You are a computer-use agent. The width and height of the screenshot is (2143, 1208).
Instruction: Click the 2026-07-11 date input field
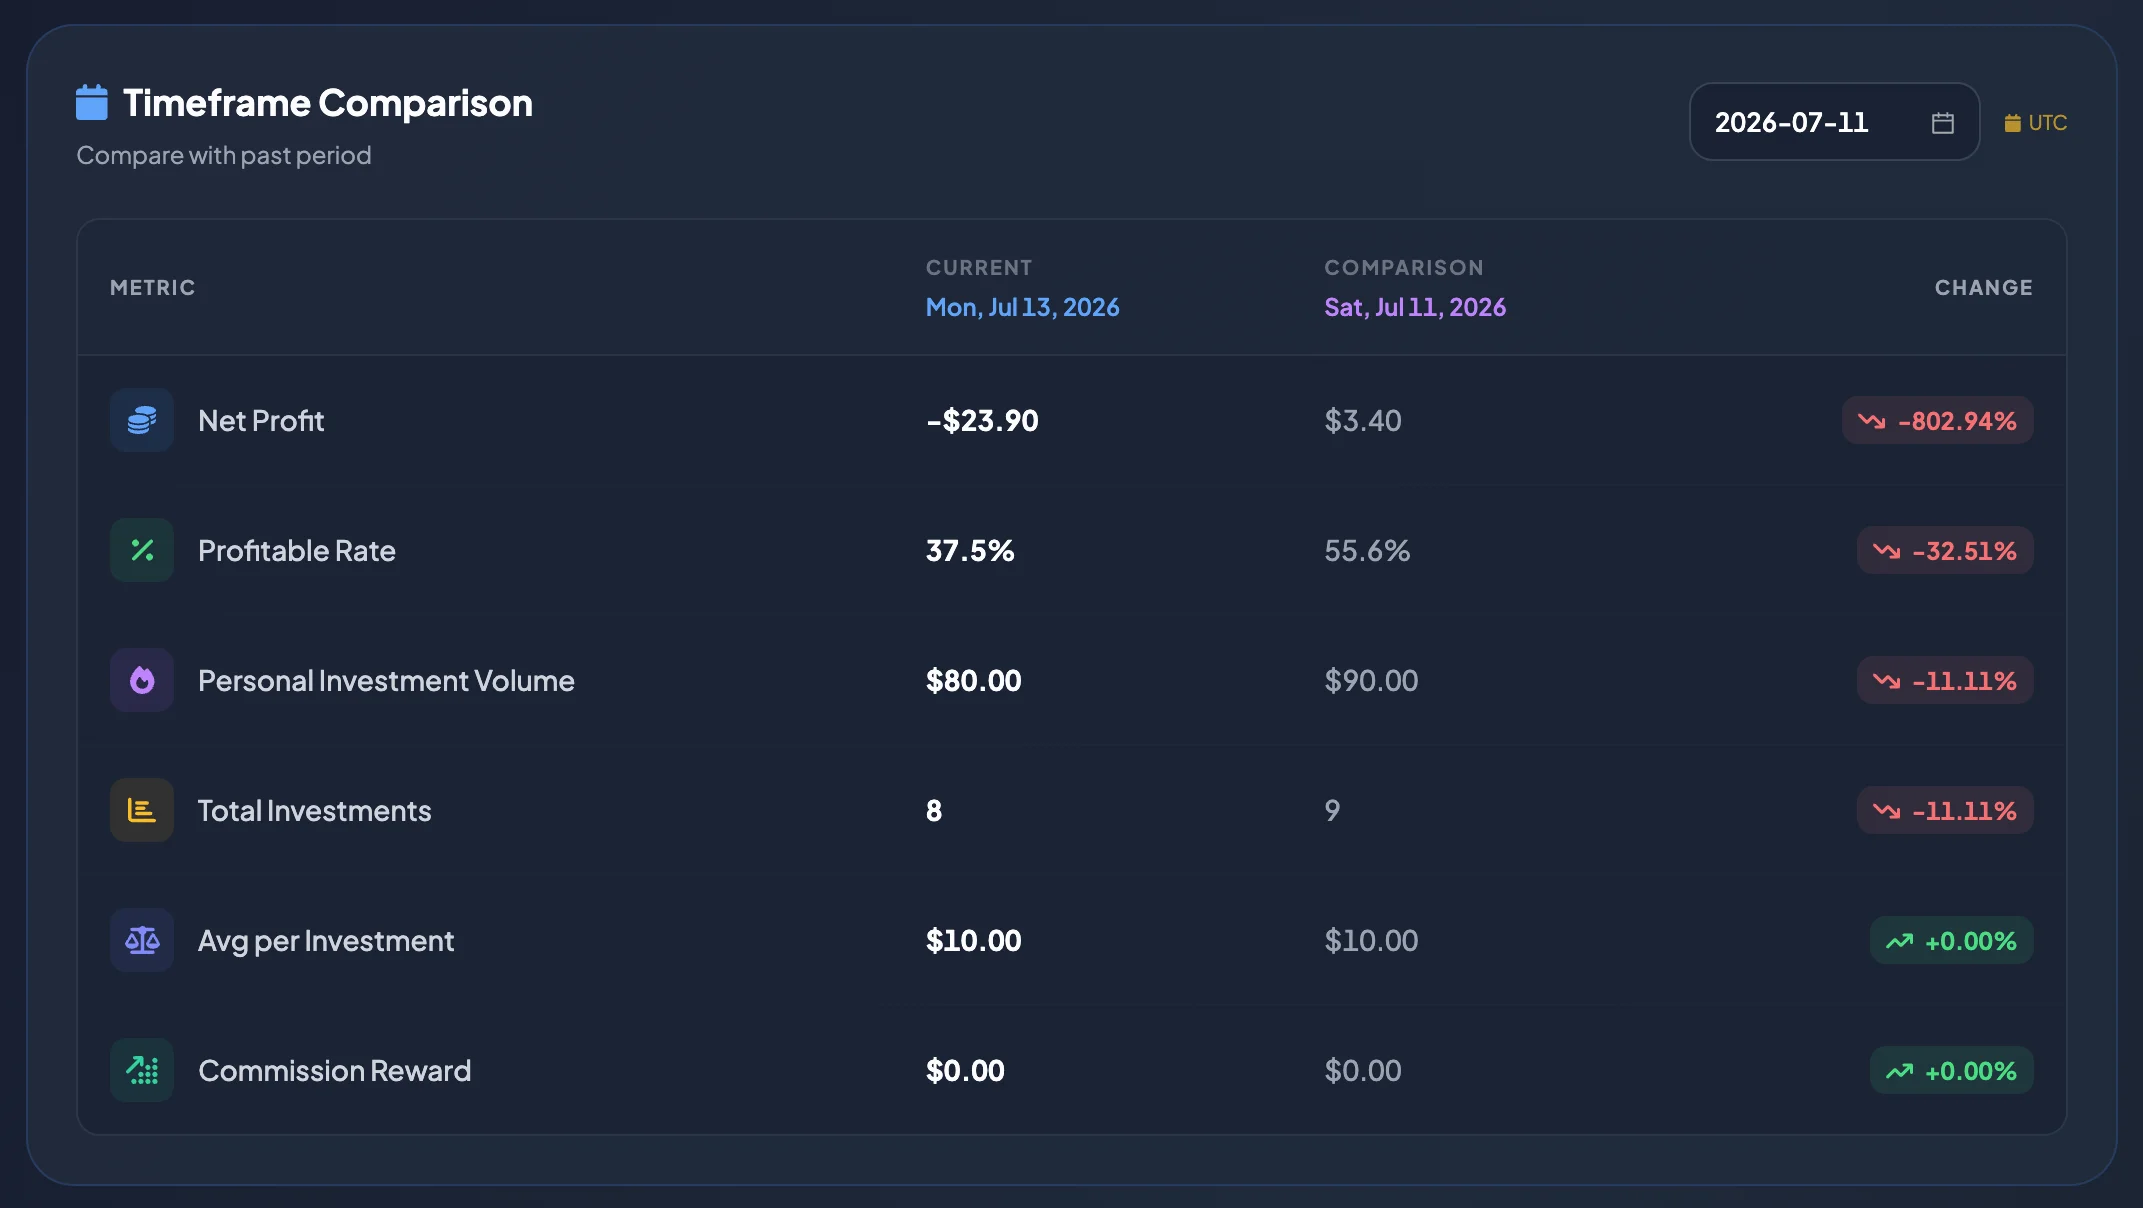1834,122
